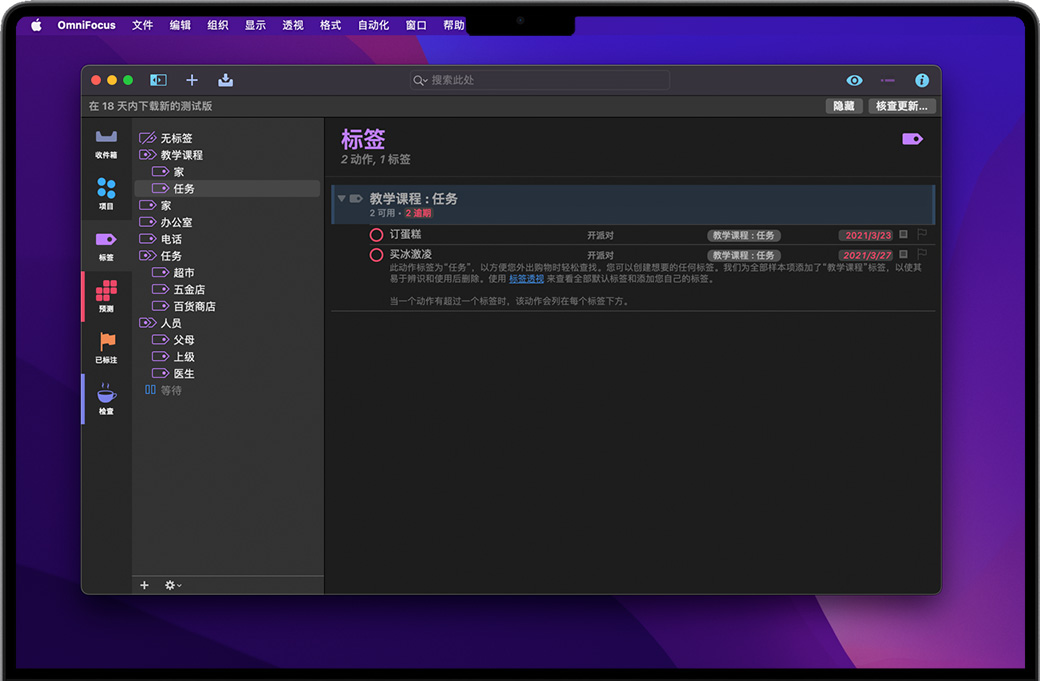Open the gear action menu in sidebar
This screenshot has height=681, width=1040.
pyautogui.click(x=172, y=585)
